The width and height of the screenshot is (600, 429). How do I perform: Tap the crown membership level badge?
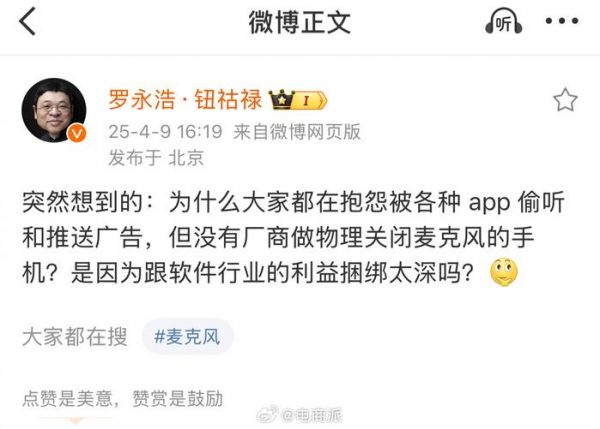point(298,100)
